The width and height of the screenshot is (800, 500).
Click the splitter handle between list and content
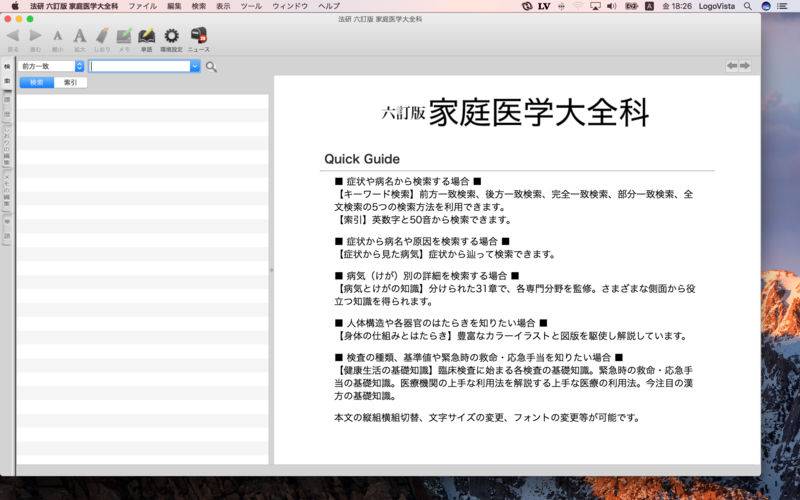point(271,270)
